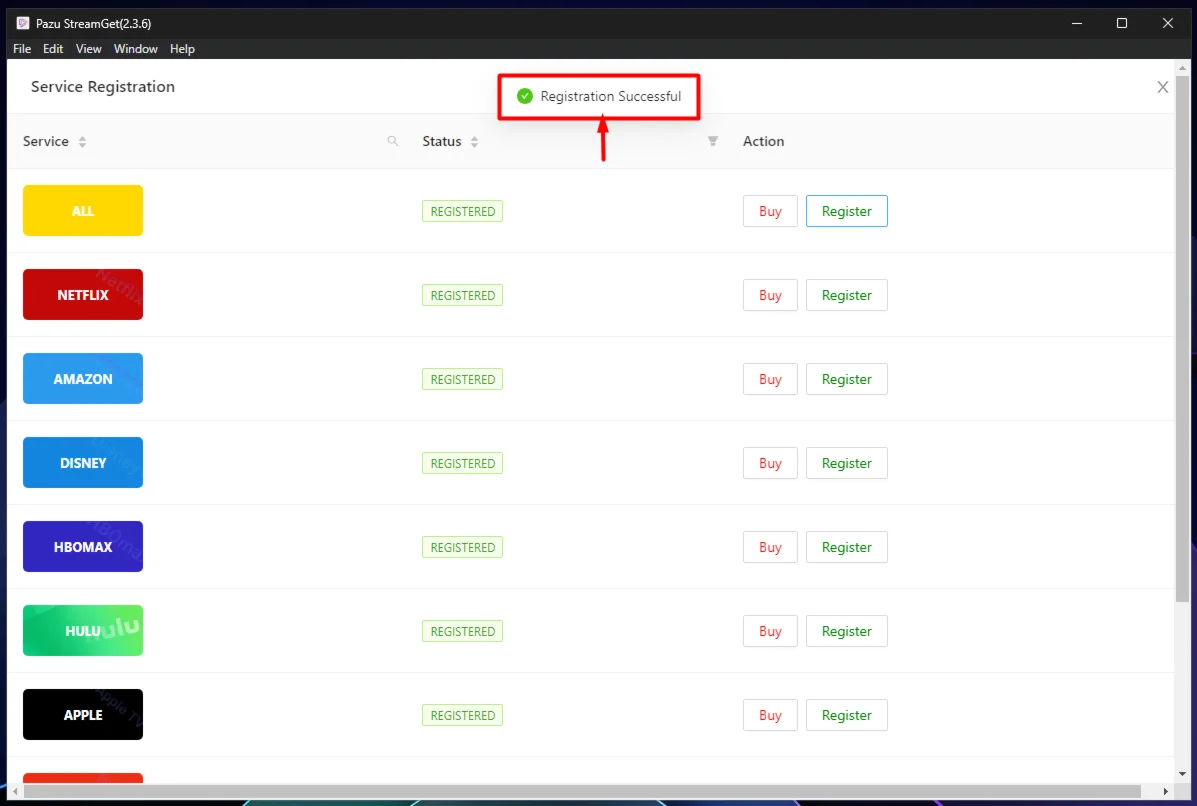Image resolution: width=1197 pixels, height=806 pixels.
Task: Click Register for the ALL service
Action: pos(847,211)
